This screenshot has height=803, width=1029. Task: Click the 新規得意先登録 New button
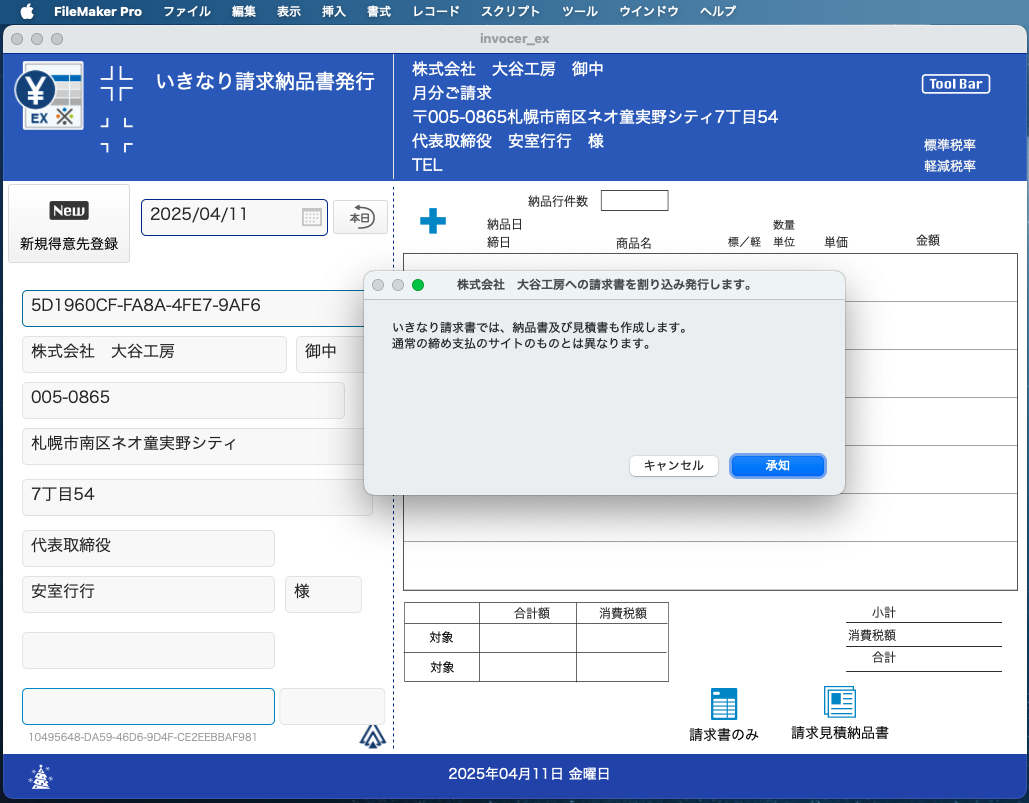tap(69, 224)
